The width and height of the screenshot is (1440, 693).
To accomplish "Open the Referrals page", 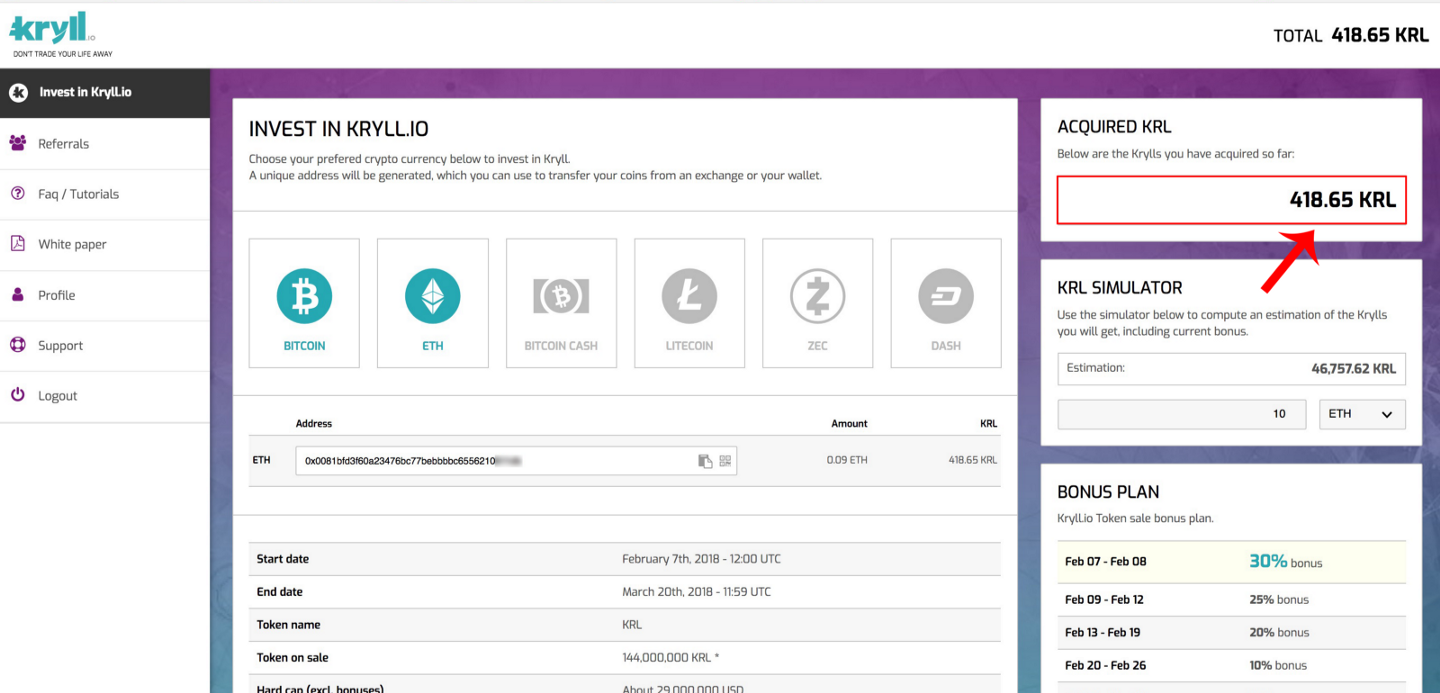I will click(105, 144).
